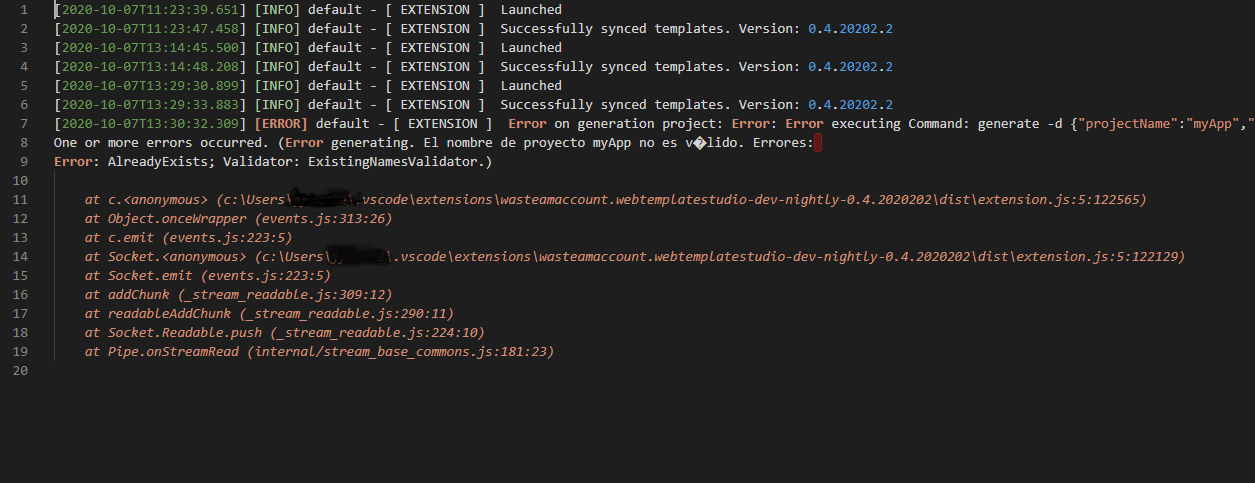Click the timestamp 2020-10-07T11:23:39.651

pyautogui.click(x=150, y=10)
